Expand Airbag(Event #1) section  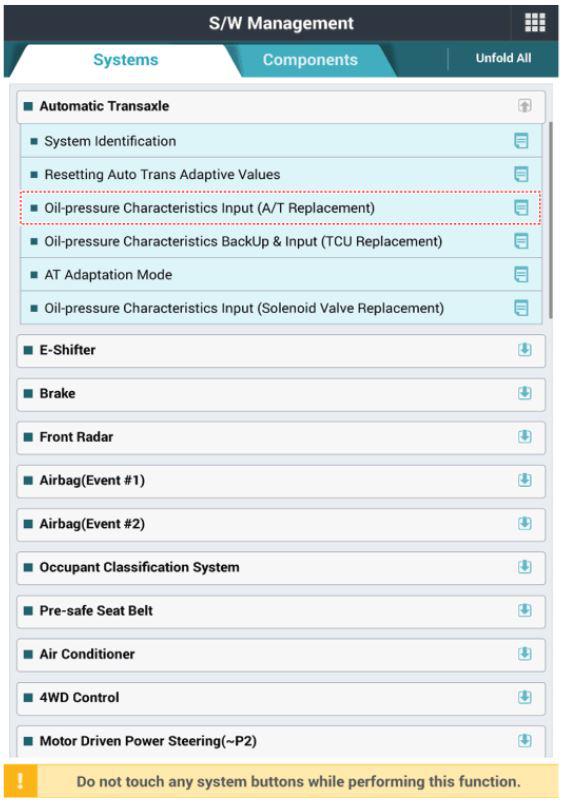[525, 480]
